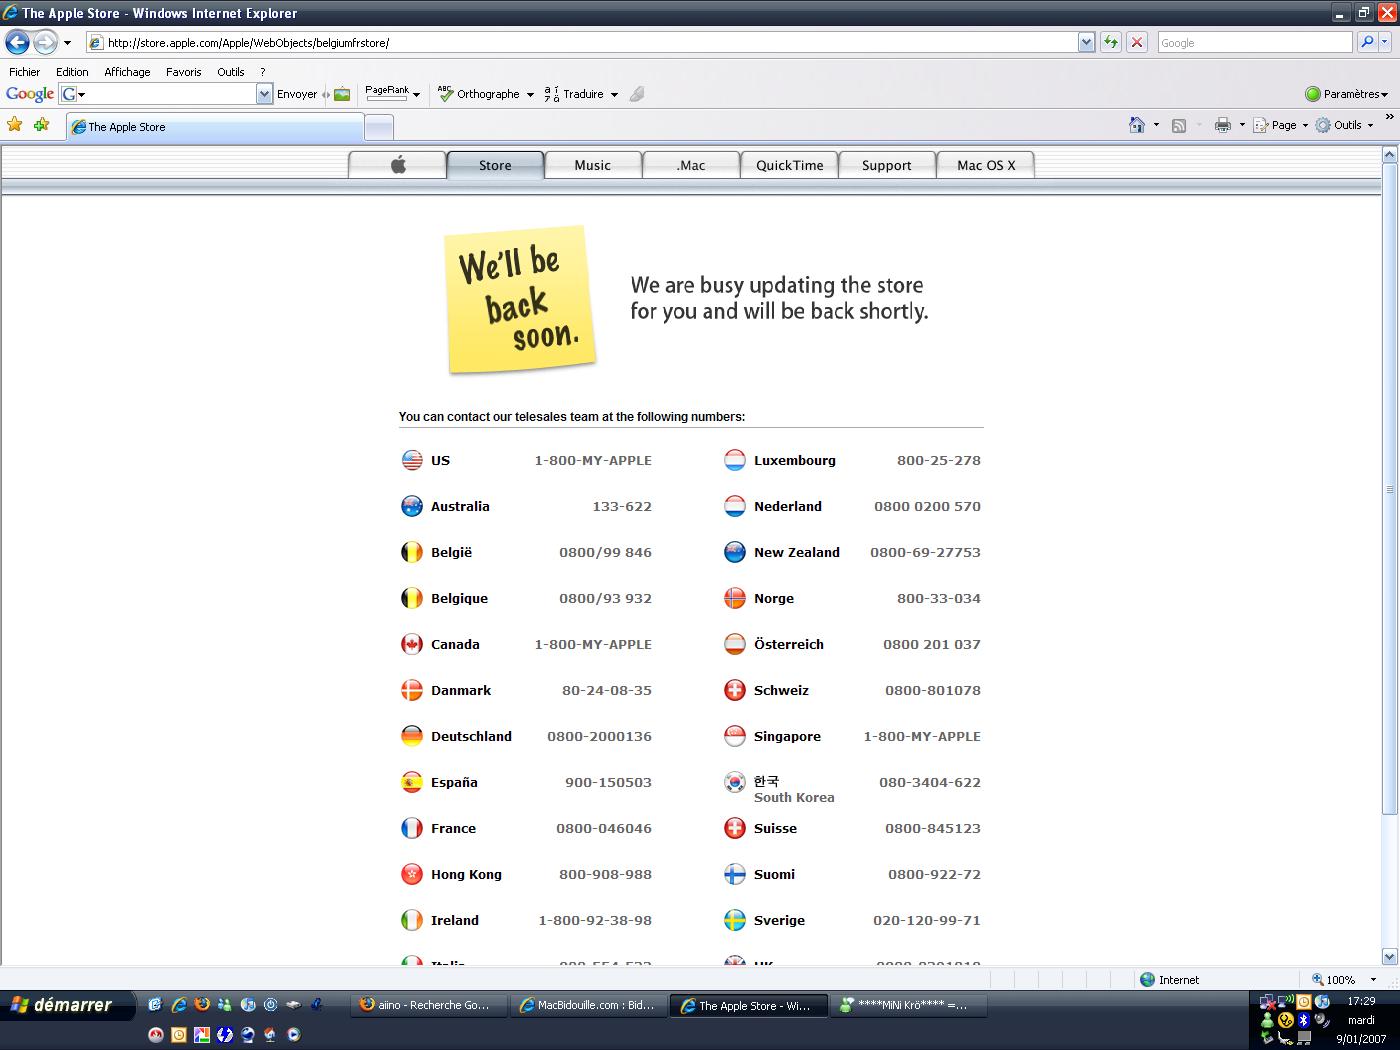1400x1050 pixels.
Task: Click the Google search box in IE
Action: click(x=1254, y=43)
